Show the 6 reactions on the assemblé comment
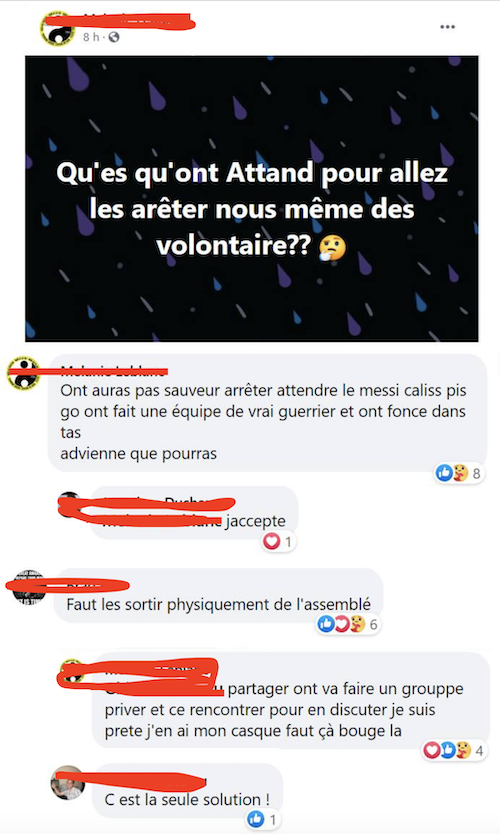The height and width of the screenshot is (834, 500). coord(348,624)
